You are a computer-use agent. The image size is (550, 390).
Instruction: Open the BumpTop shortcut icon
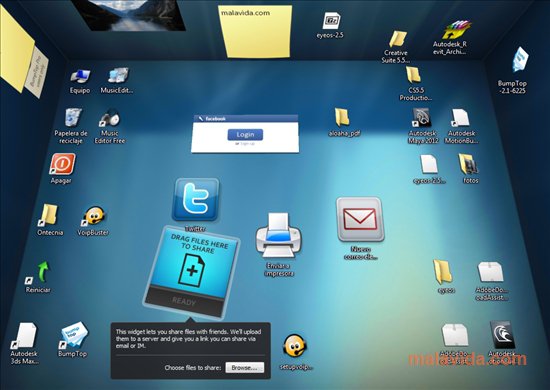pos(74,335)
